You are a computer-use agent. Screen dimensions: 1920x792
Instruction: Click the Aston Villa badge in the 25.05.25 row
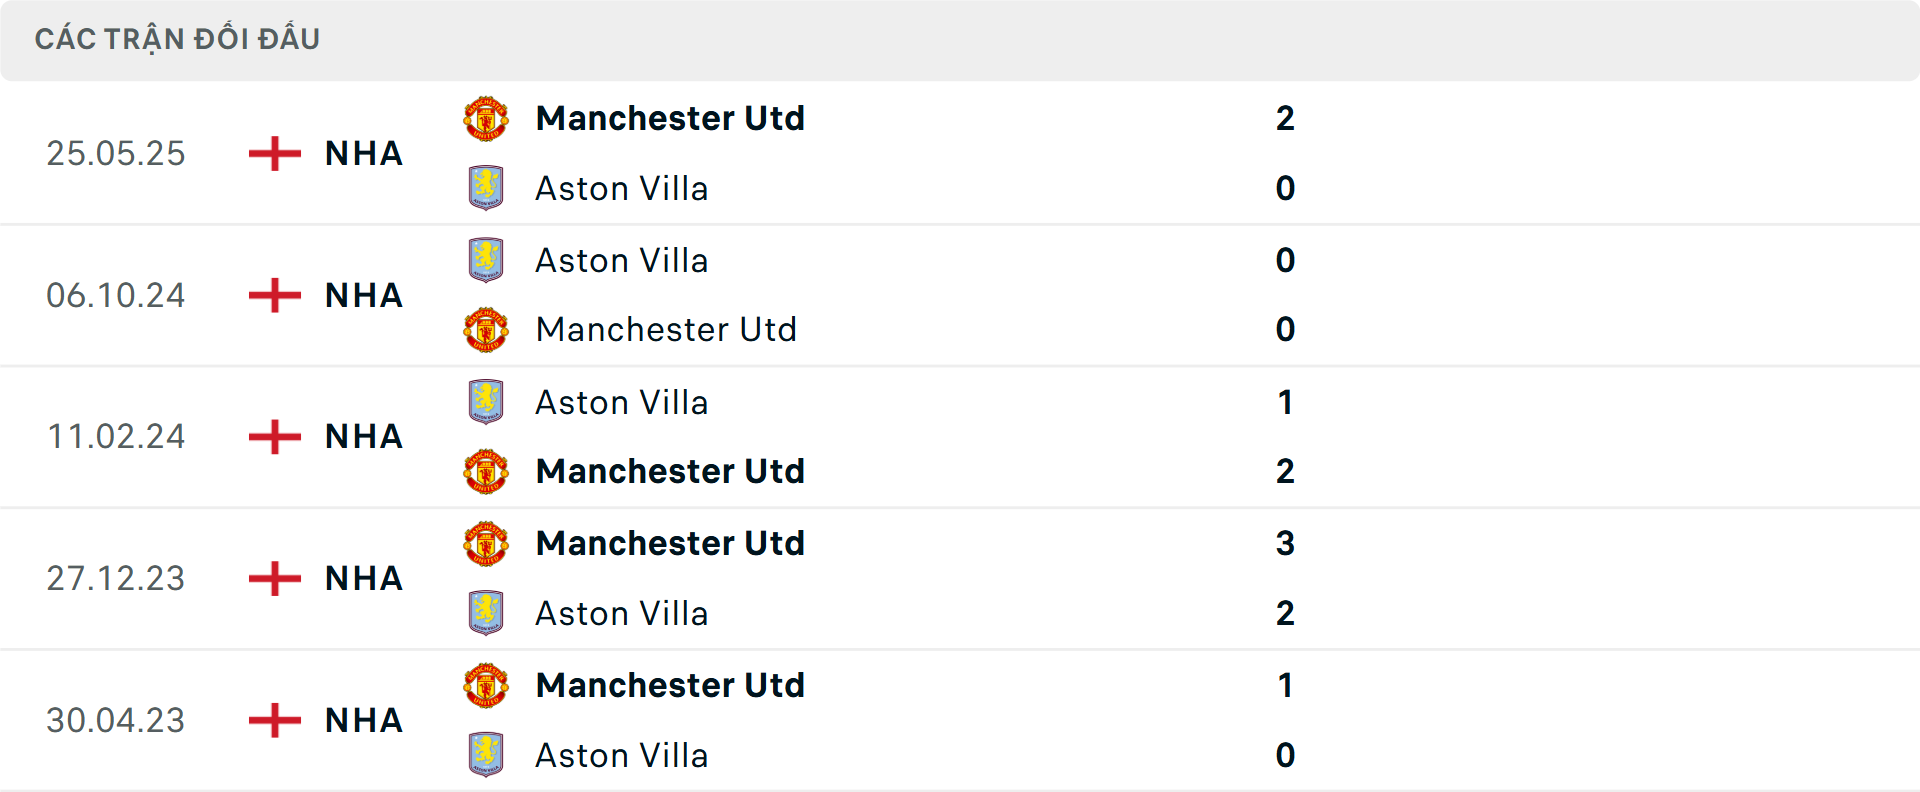487,188
